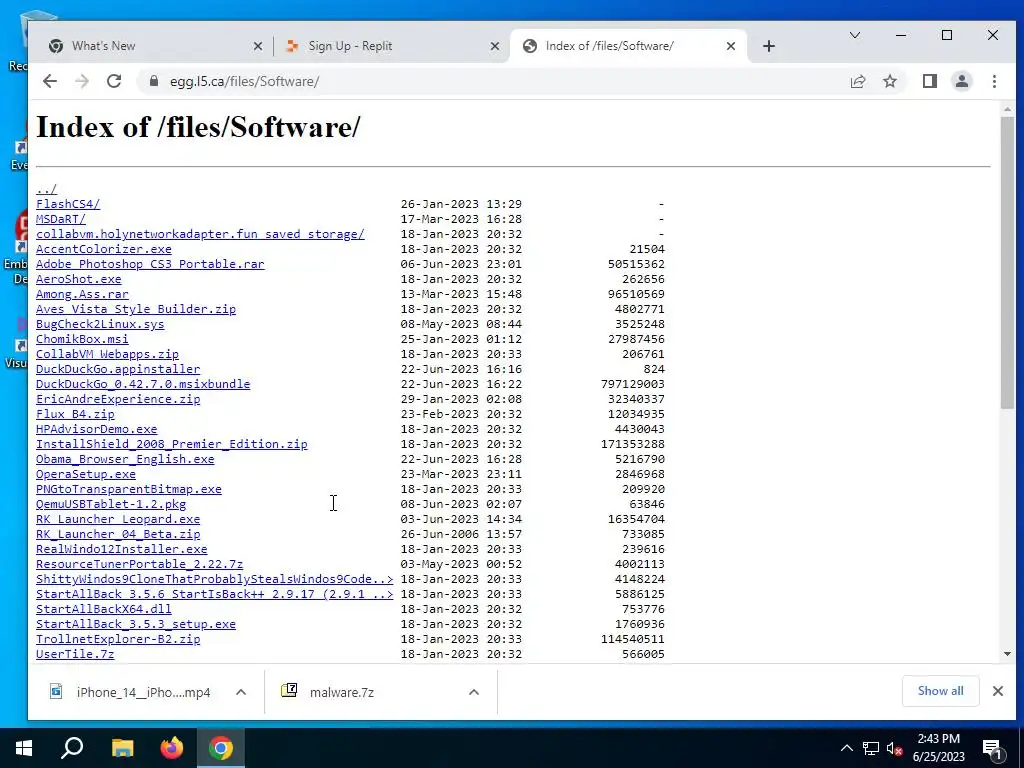Download StartAllBack_3.5.3_setup.exe

136,625
